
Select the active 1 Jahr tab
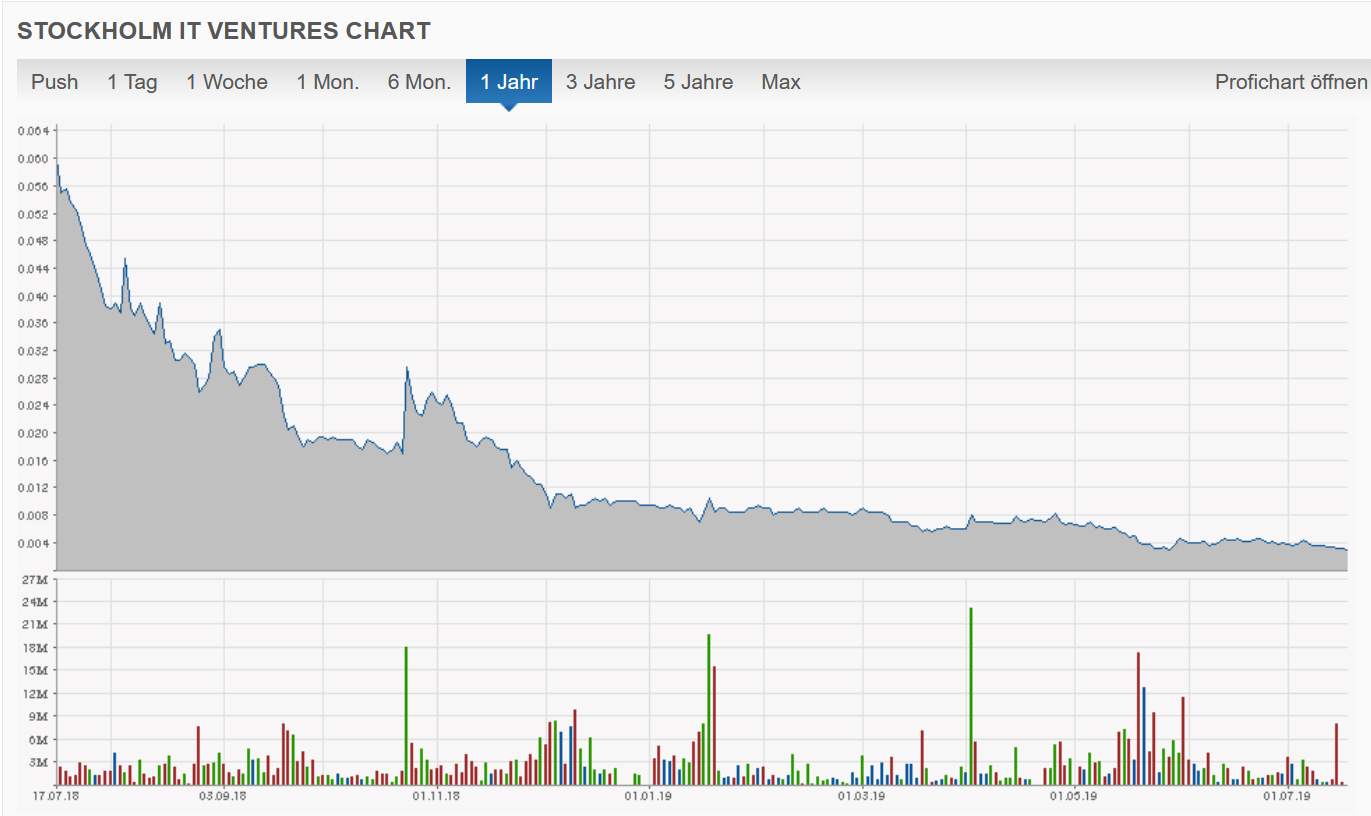point(509,82)
